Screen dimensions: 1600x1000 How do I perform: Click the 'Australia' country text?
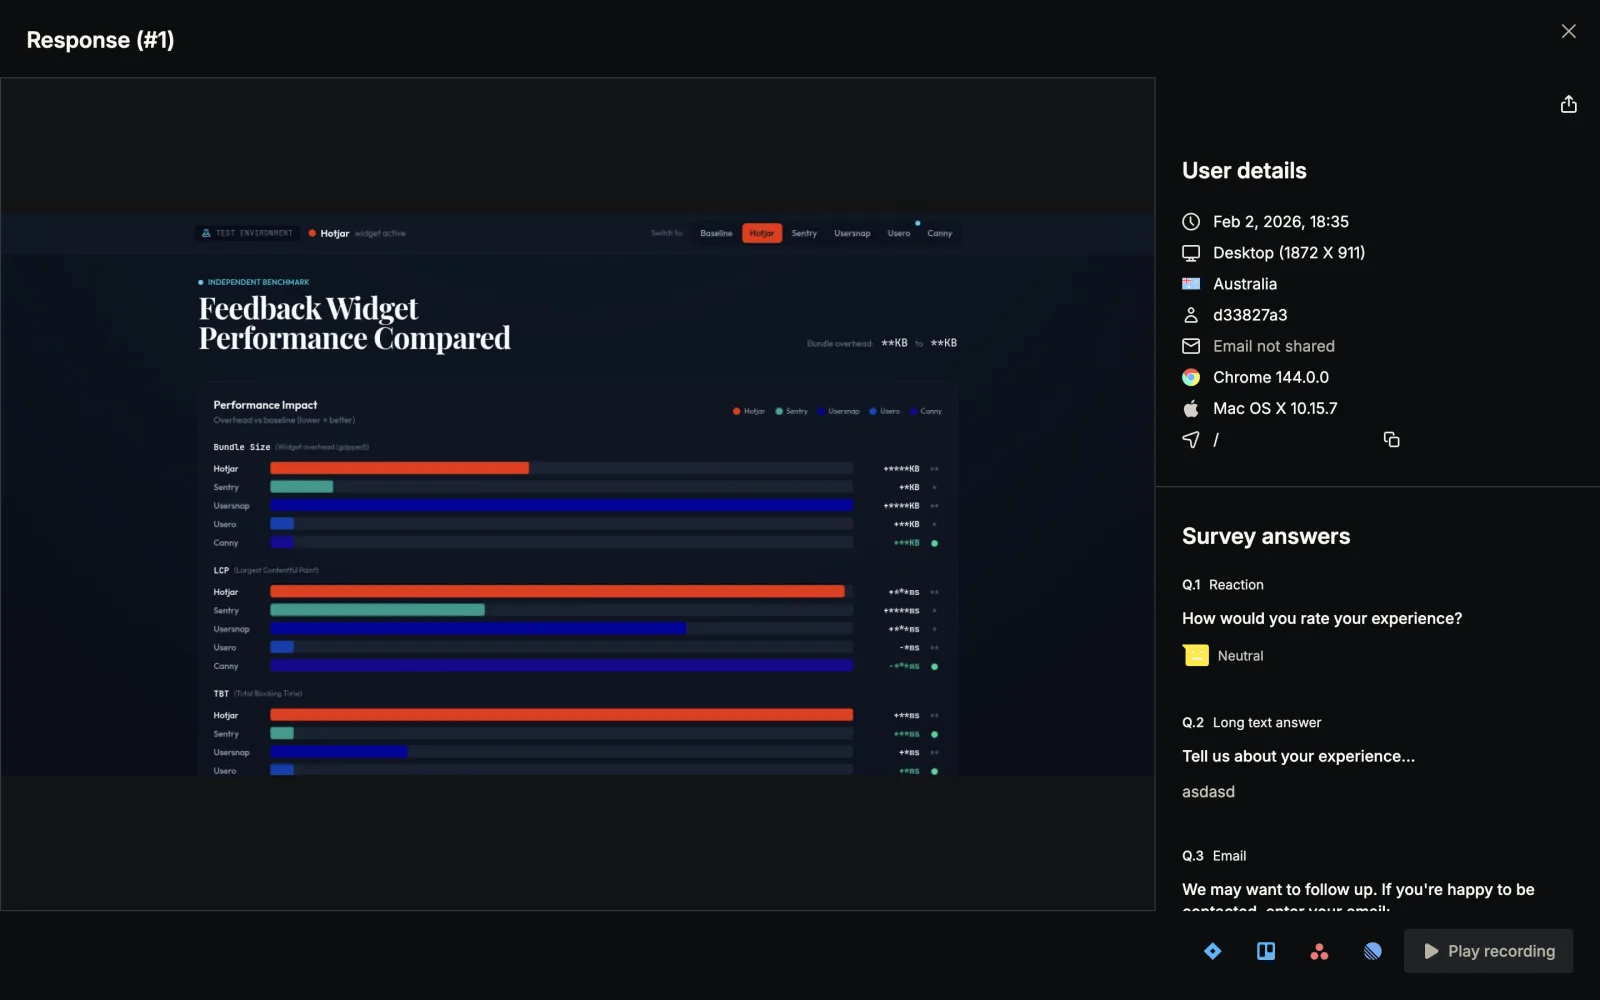[1245, 284]
